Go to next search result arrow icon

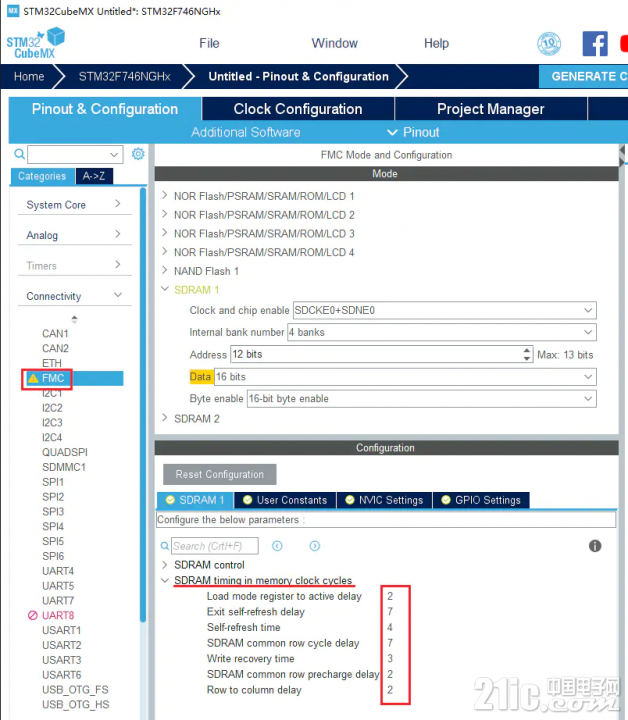[x=314, y=546]
